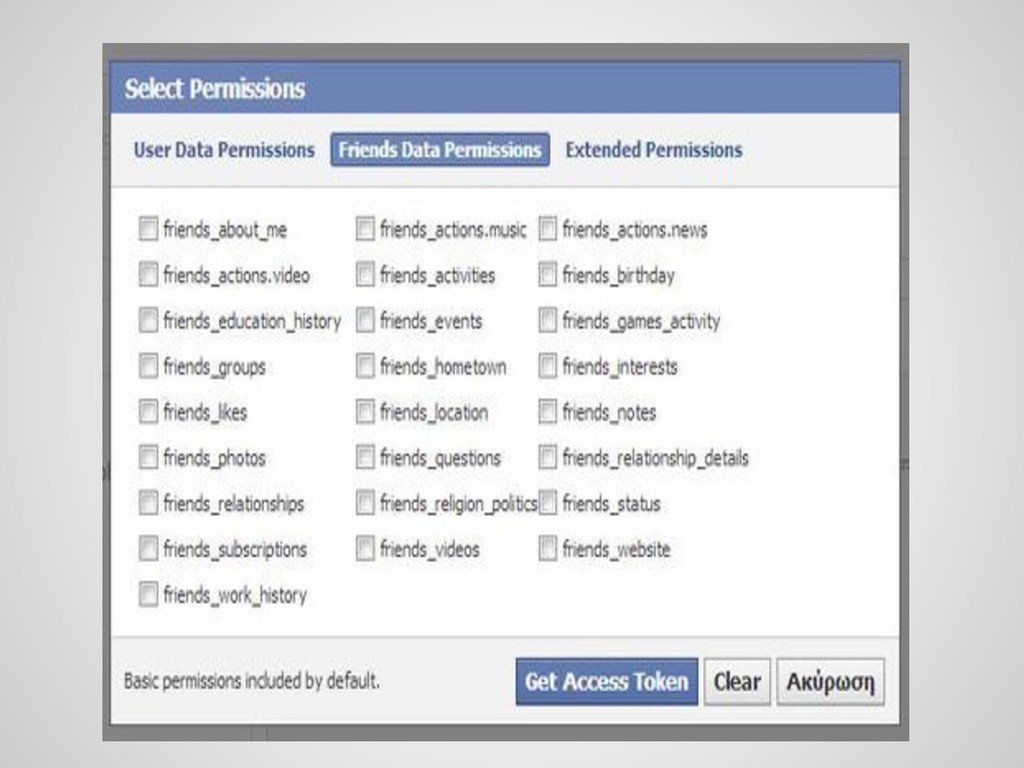1024x768 pixels.
Task: Check friends_photos permission box
Action: [x=148, y=458]
